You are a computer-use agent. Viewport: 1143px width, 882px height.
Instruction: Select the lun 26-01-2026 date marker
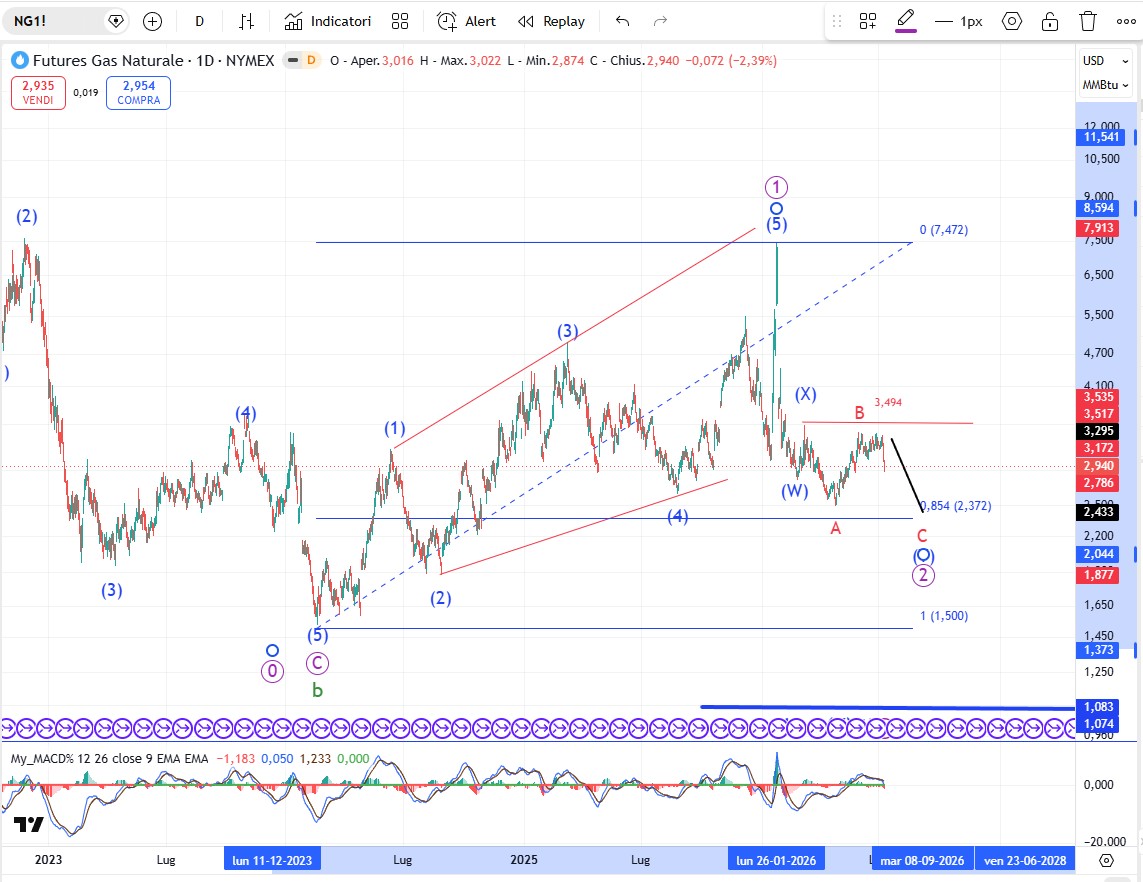pyautogui.click(x=776, y=860)
